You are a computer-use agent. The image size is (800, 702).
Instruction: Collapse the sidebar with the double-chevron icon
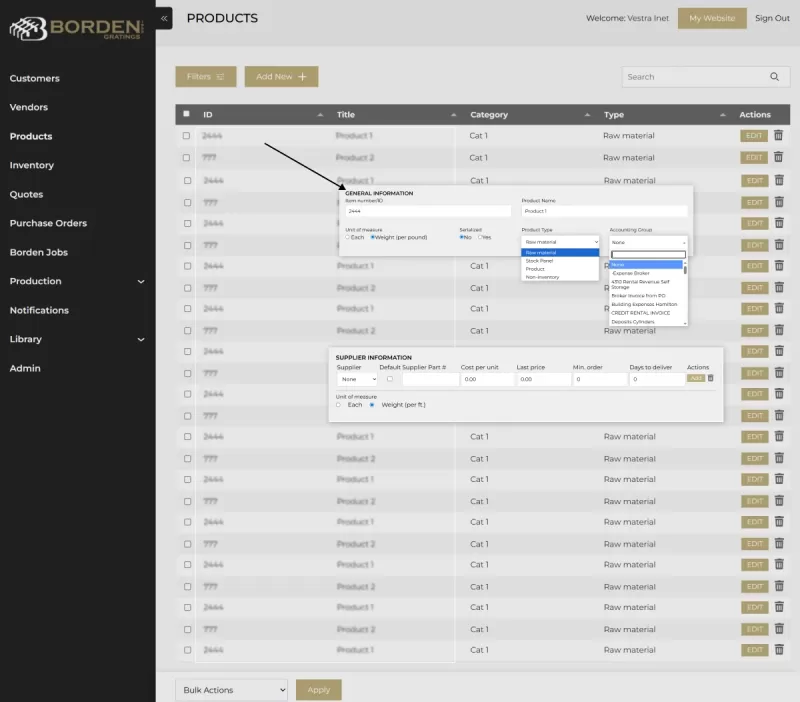[x=164, y=18]
